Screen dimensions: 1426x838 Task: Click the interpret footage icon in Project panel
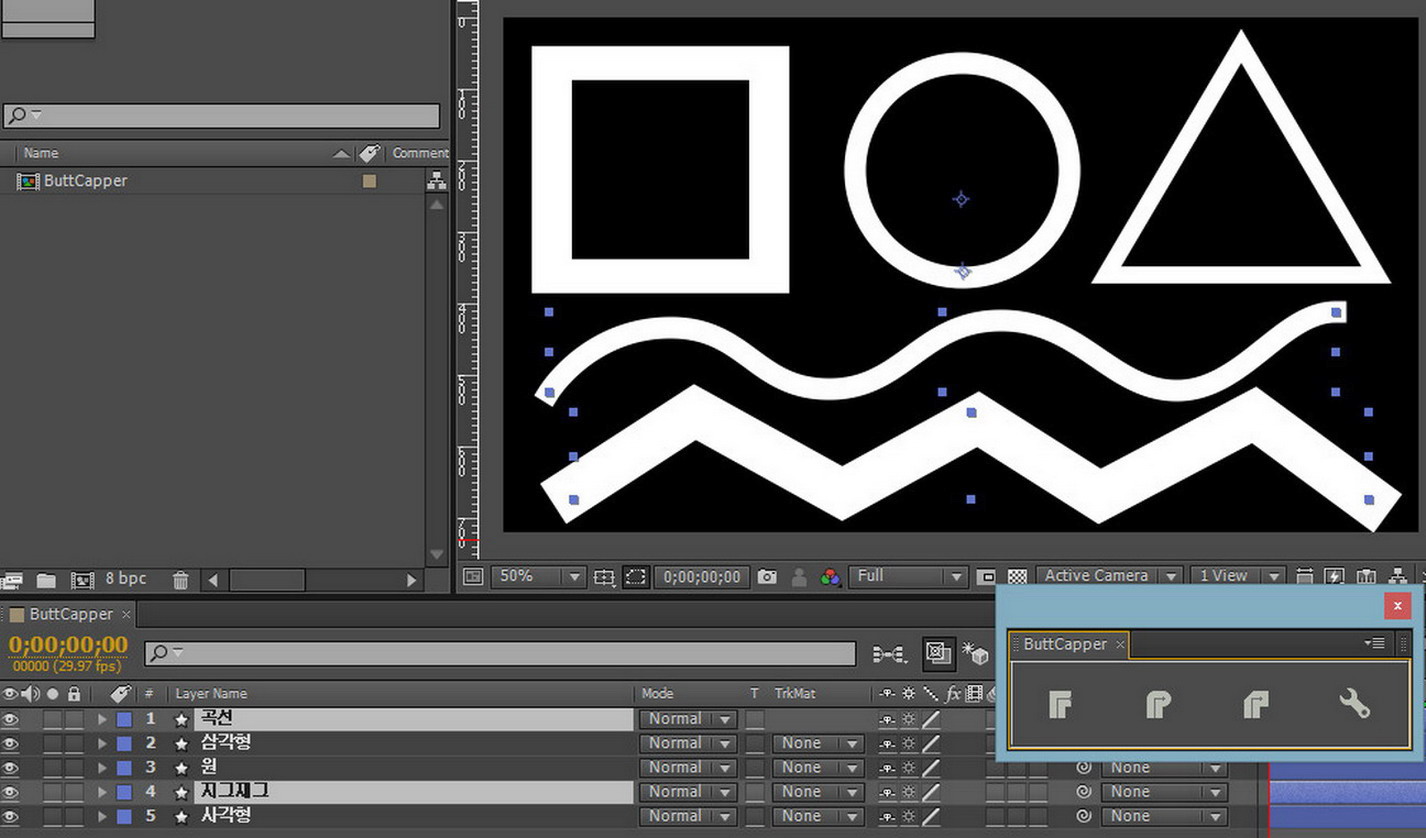12,579
